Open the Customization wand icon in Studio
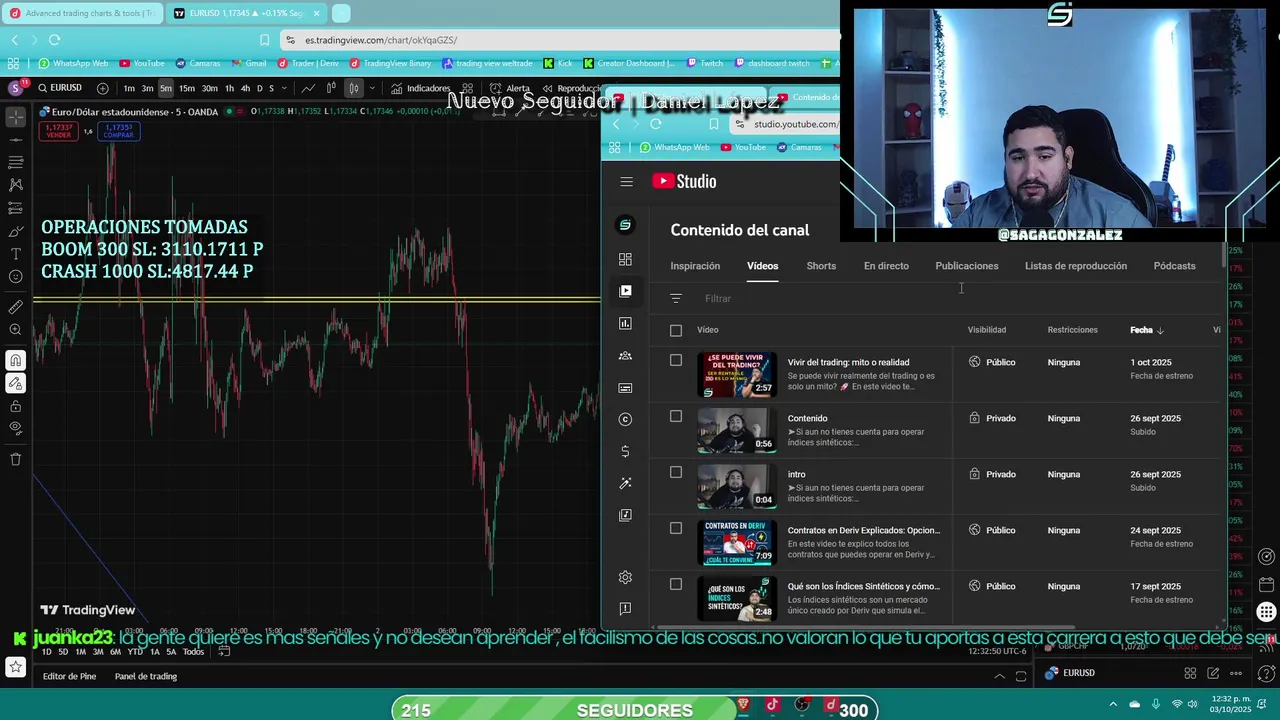This screenshot has width=1280, height=720. pos(625,483)
